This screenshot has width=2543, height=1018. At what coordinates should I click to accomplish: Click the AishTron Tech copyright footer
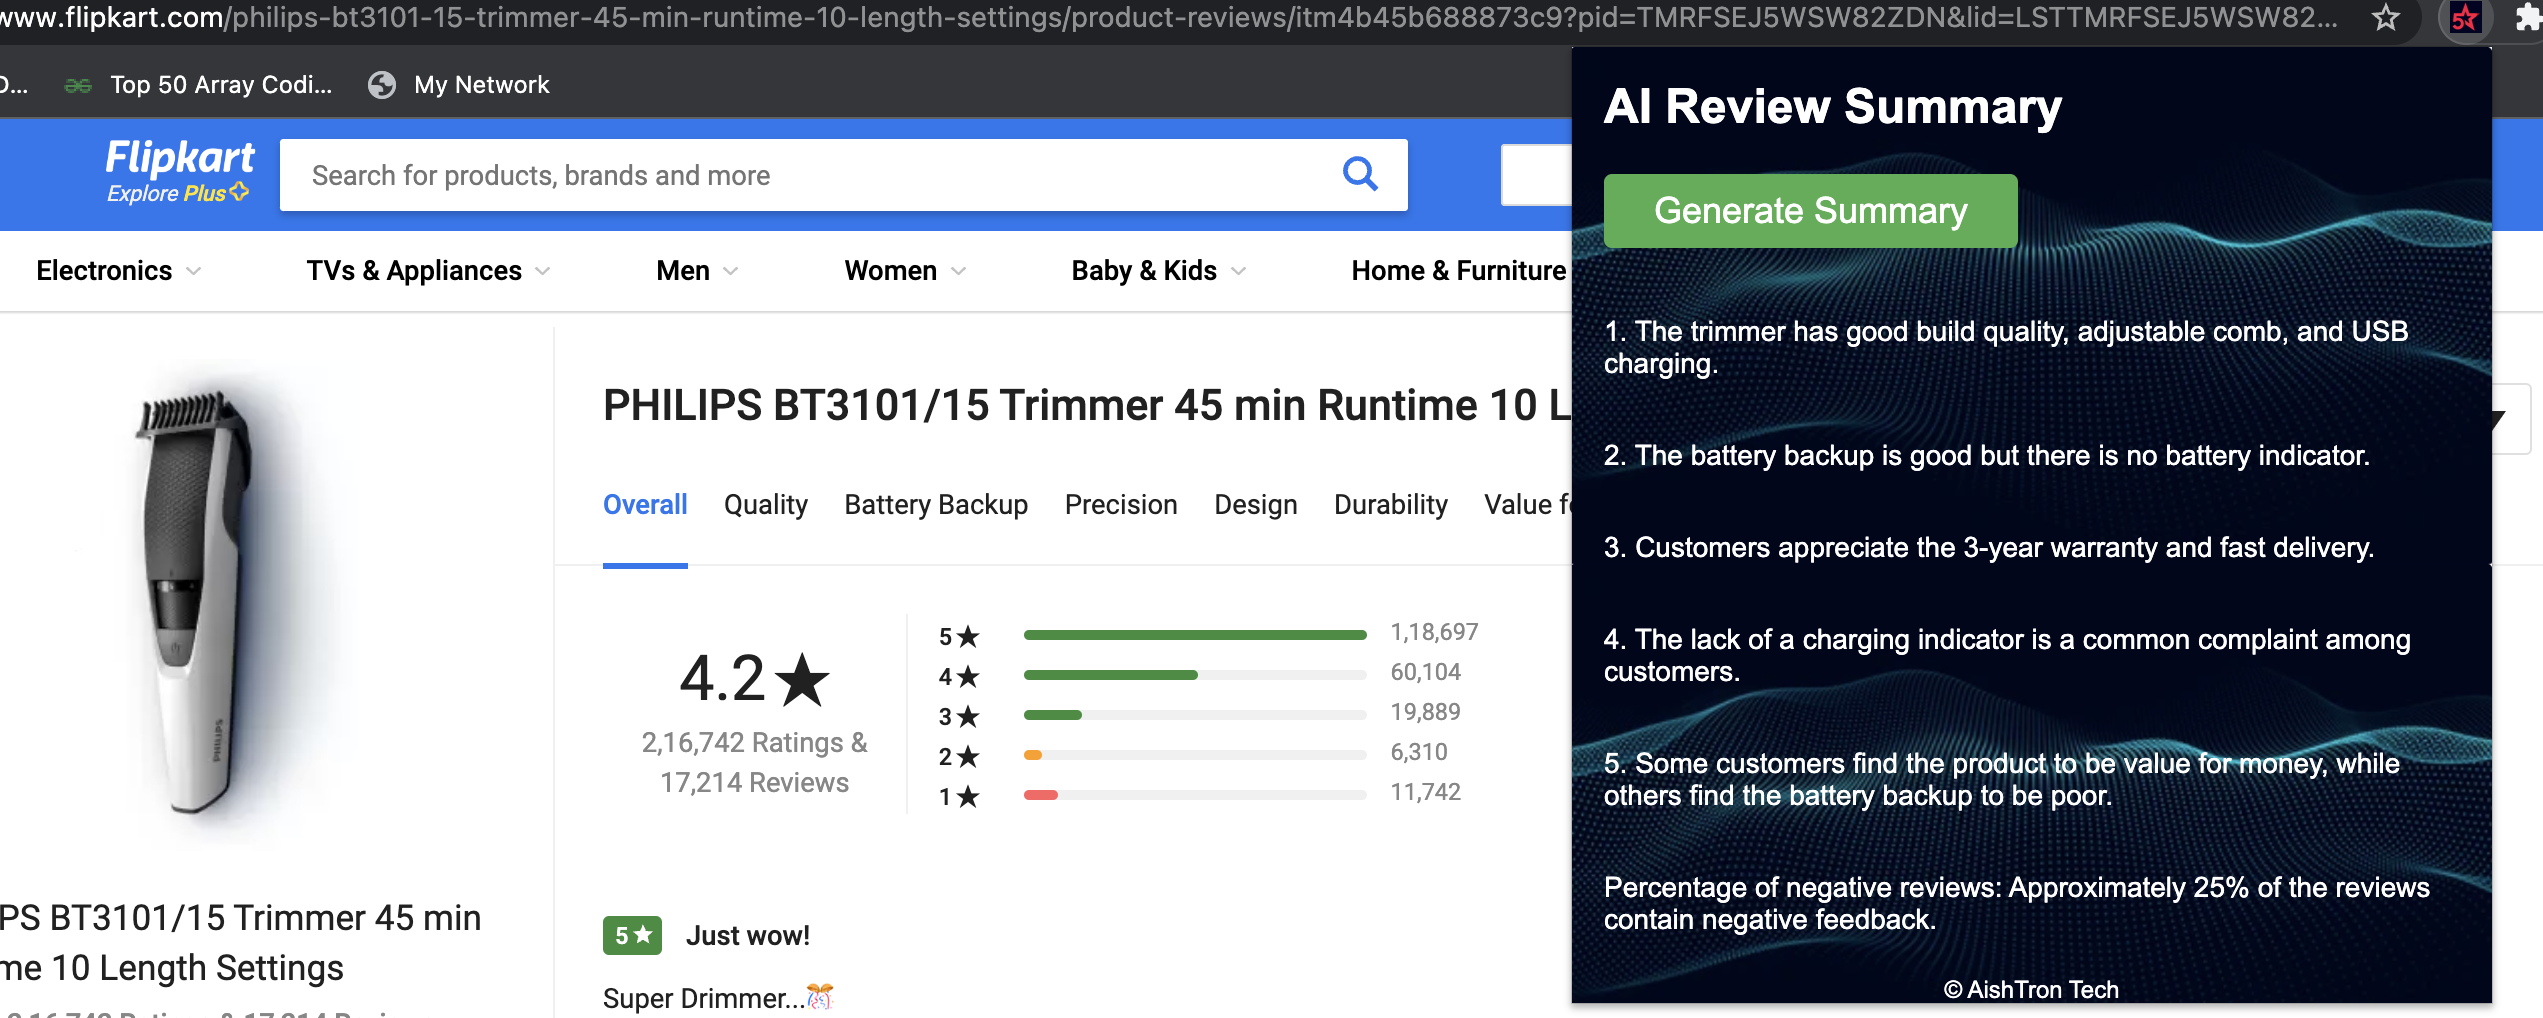2031,989
